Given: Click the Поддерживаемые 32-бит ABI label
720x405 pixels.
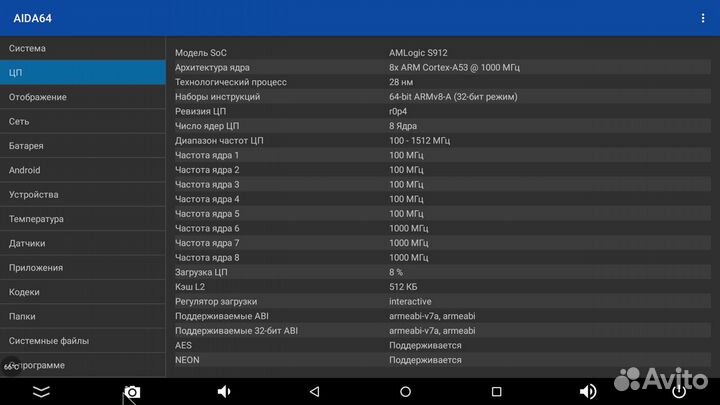Looking at the screenshot, I should point(236,331).
